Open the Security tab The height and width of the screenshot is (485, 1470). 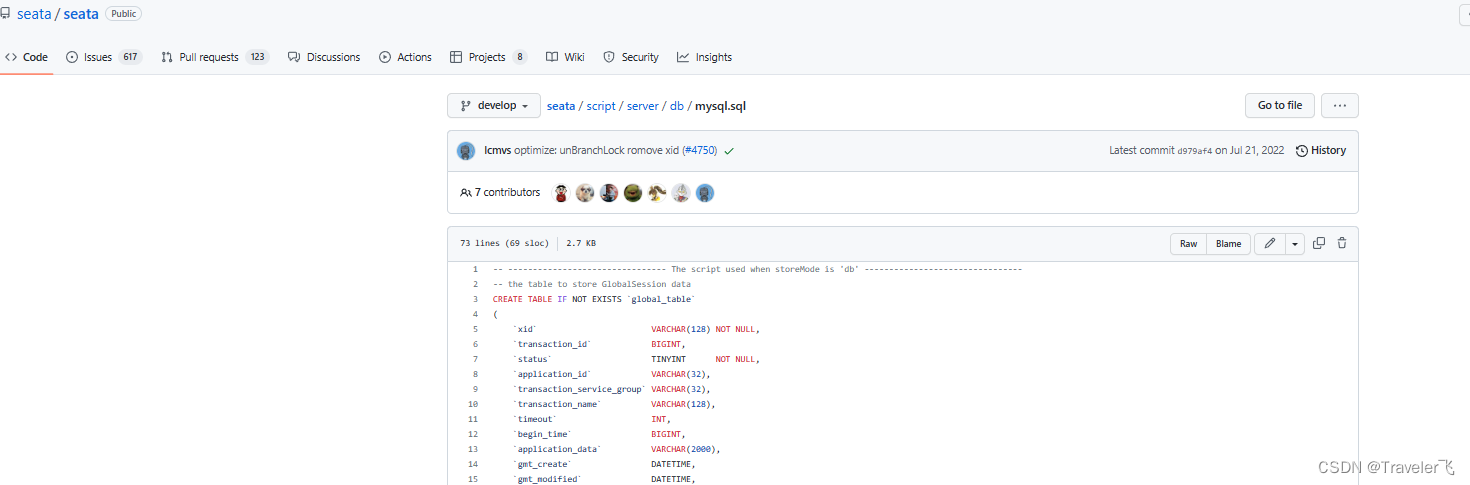631,57
